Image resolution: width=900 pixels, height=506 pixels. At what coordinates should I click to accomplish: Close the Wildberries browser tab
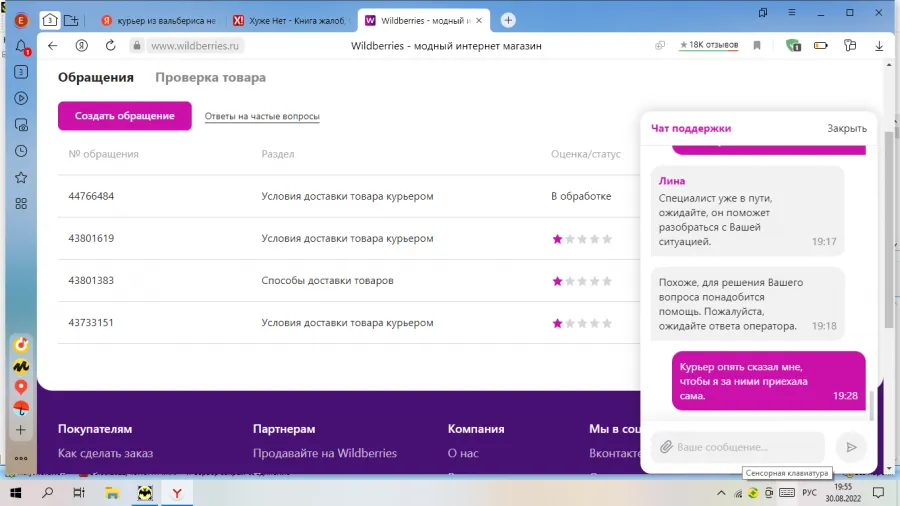479,20
